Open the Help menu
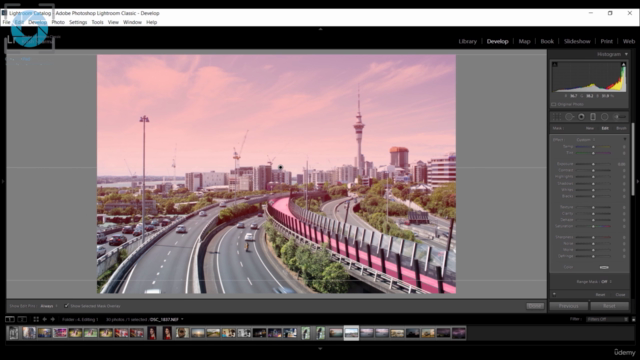 [x=151, y=22]
